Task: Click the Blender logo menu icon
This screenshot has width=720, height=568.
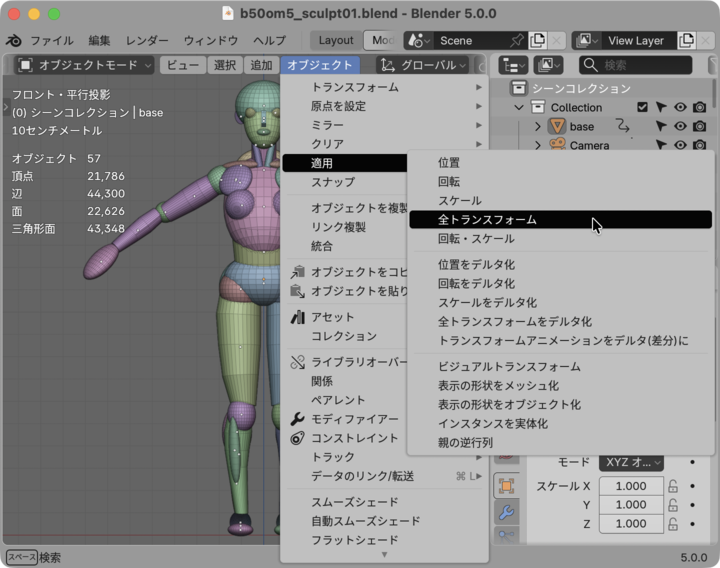Action: click(14, 40)
